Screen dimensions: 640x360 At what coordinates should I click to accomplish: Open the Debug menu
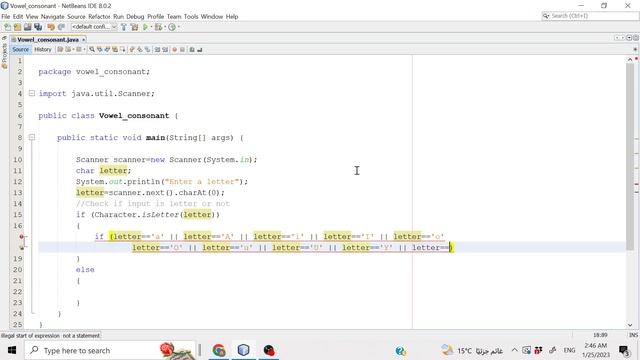tap(135, 17)
